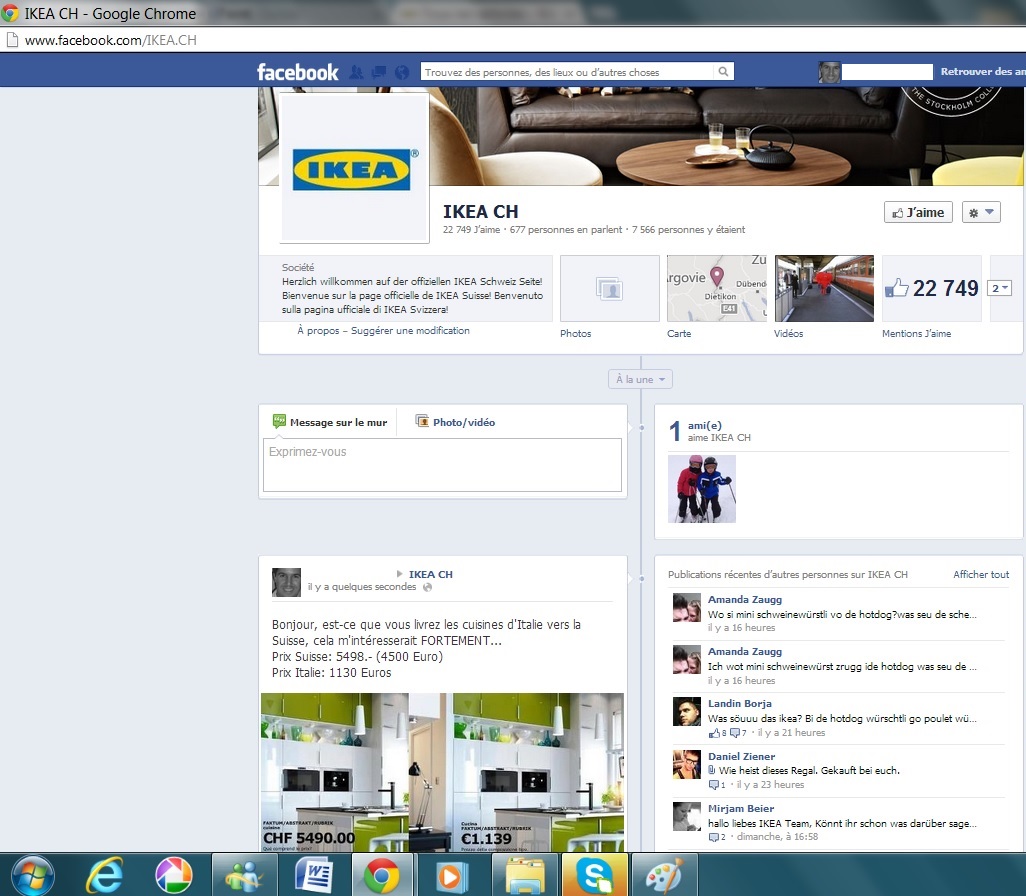Viewport: 1026px width, 896px height.
Task: Click '22 749 J'aime' count text
Action: pyautogui.click(x=471, y=230)
